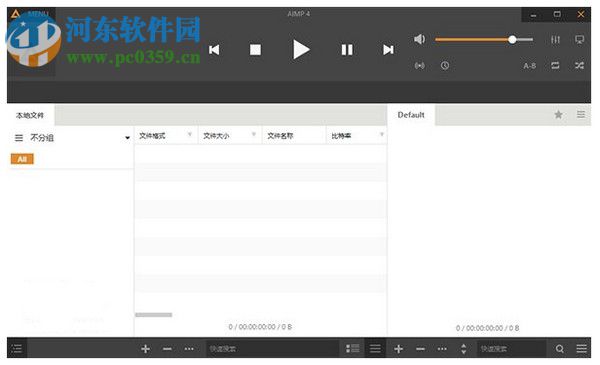Skip to the previous track
Viewport: 600px width, 365px height.
pos(214,50)
